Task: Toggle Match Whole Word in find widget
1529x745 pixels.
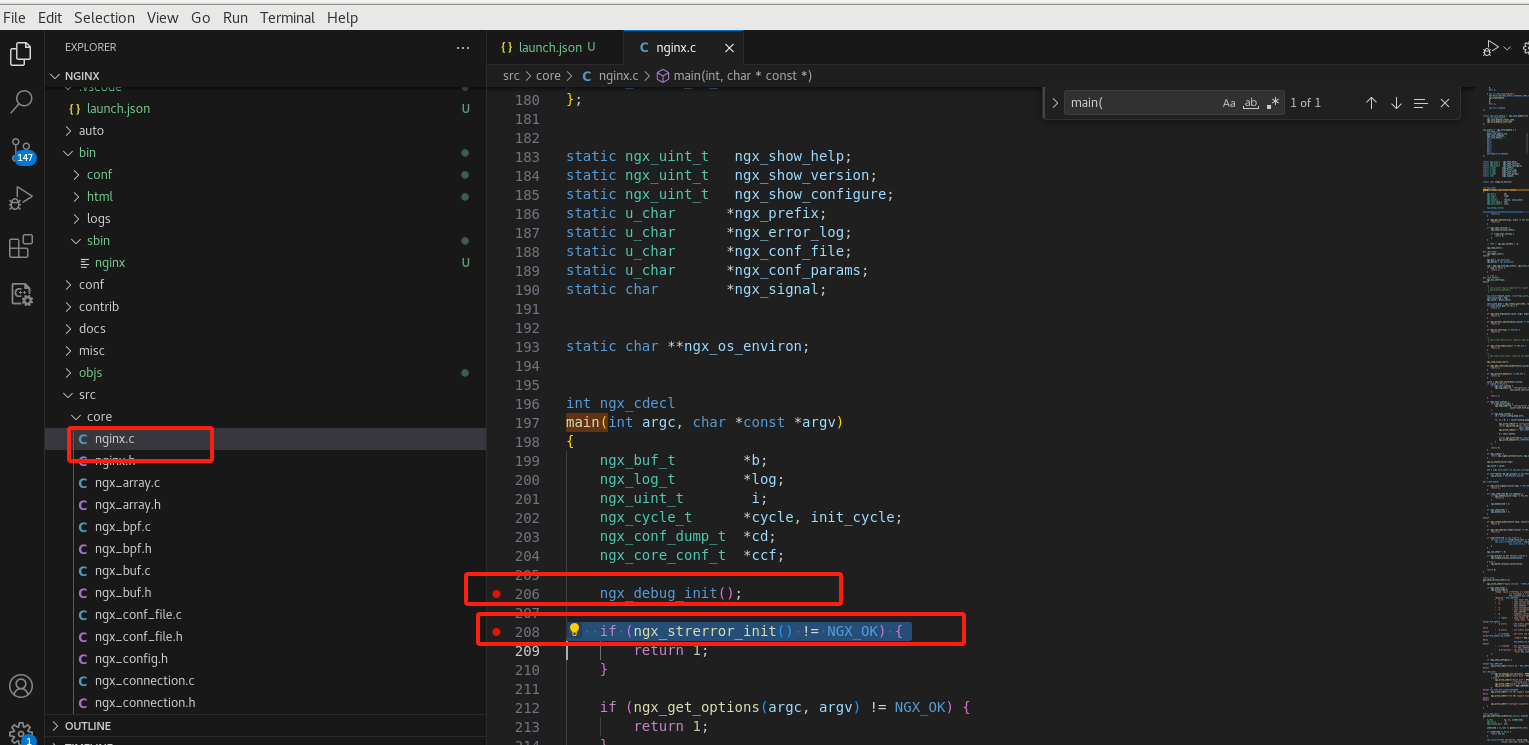Action: (x=1251, y=103)
